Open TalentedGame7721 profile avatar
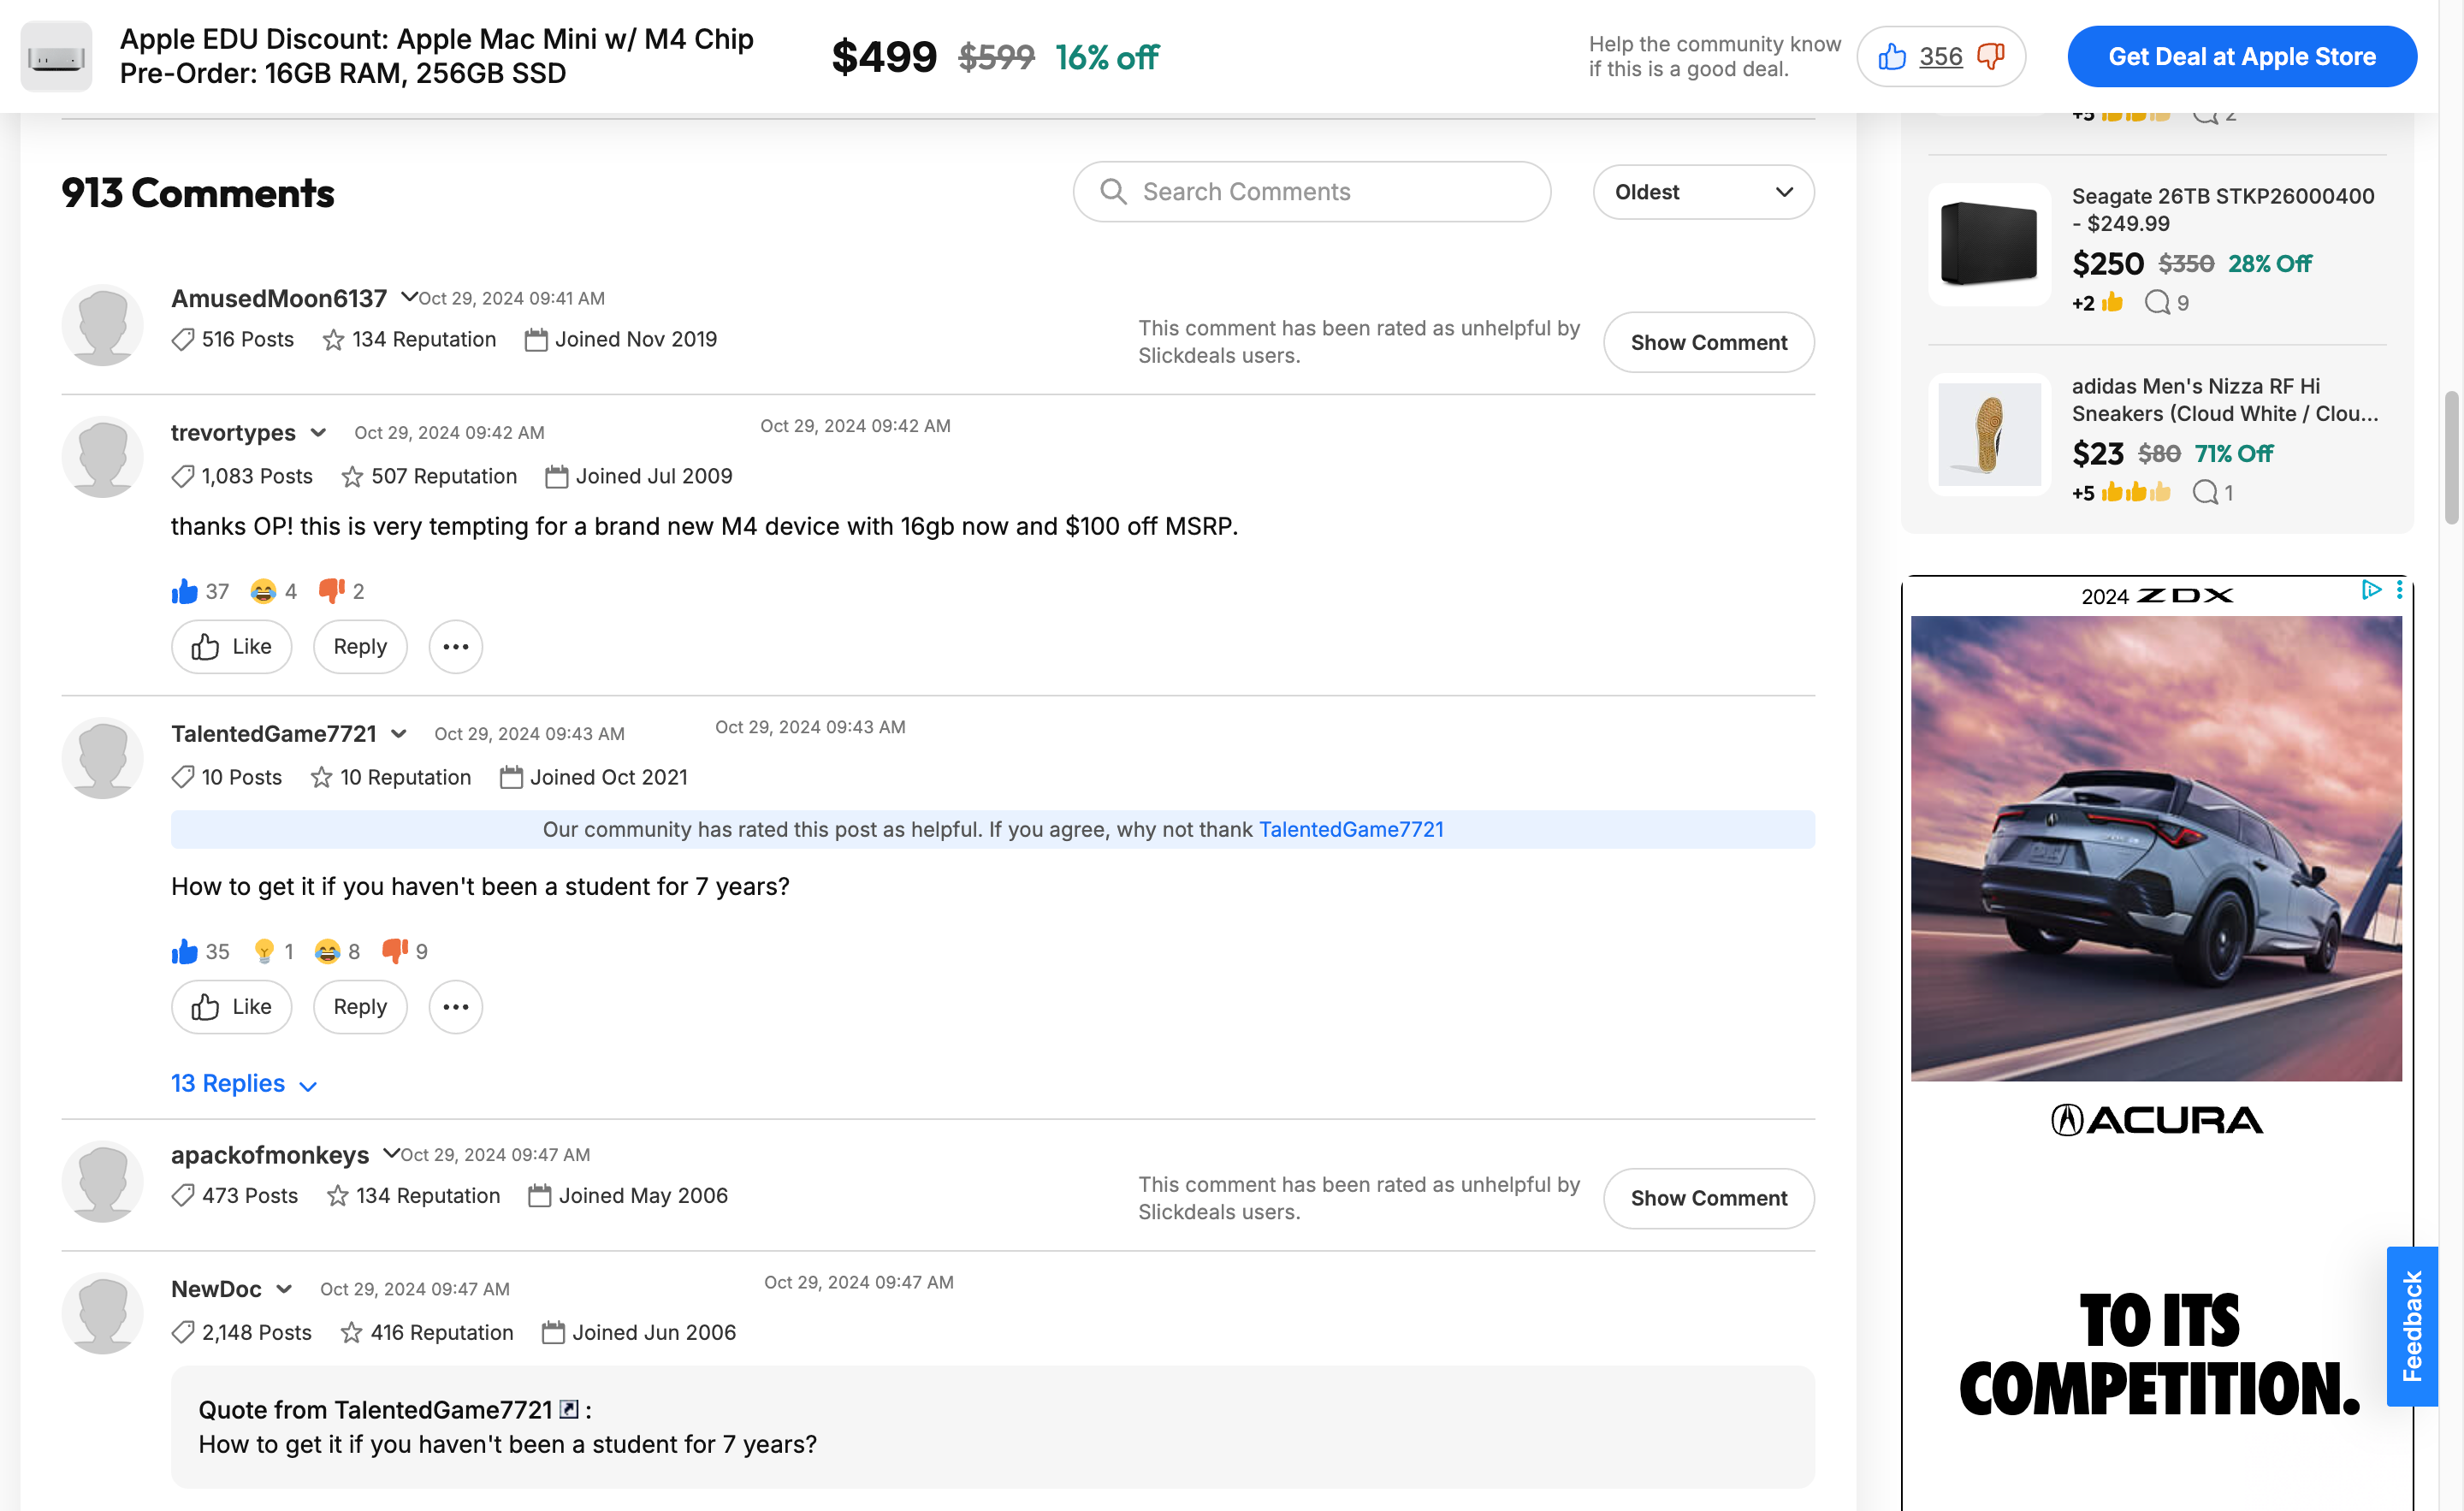Image resolution: width=2464 pixels, height=1511 pixels. 102,758
